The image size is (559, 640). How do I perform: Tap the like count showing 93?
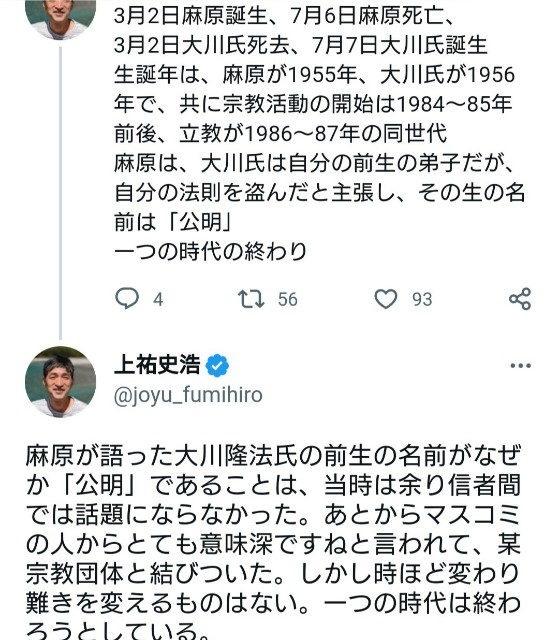coord(422,300)
